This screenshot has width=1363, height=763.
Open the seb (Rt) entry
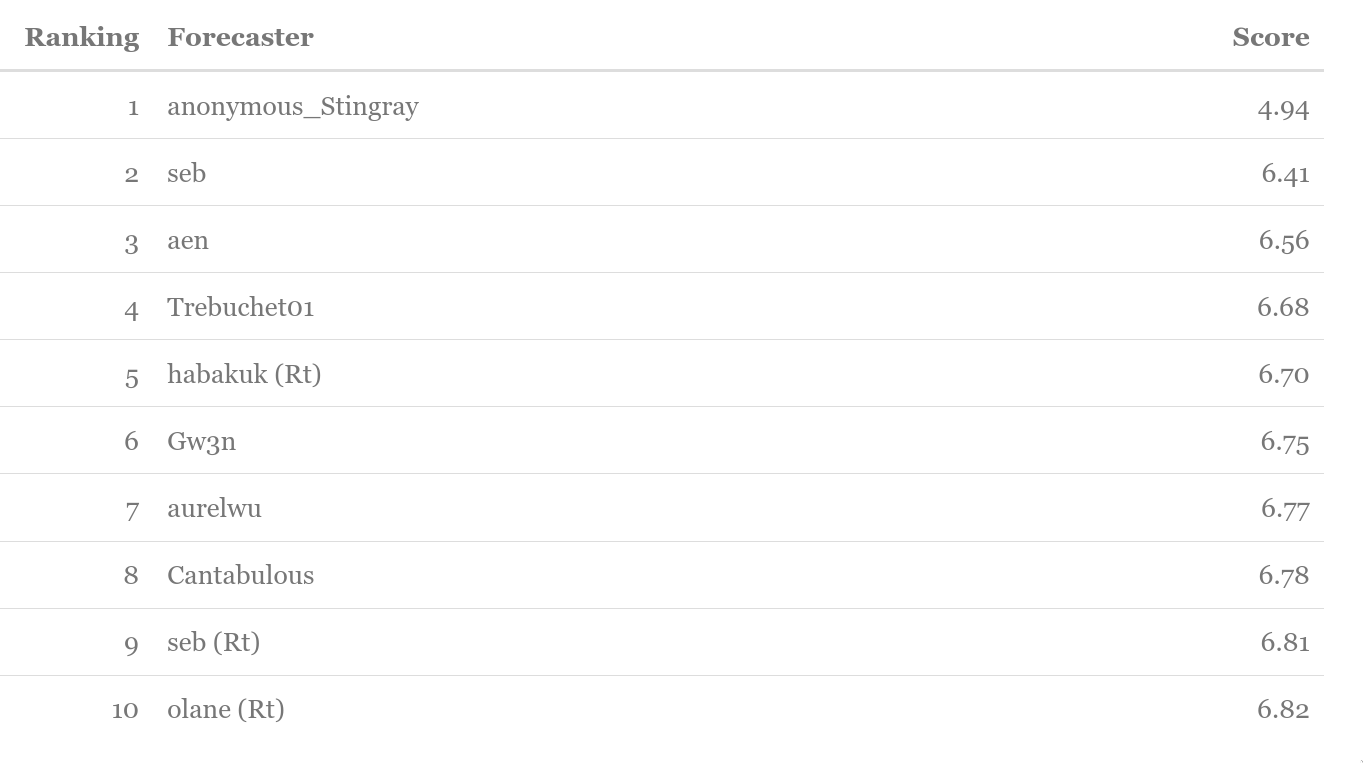point(214,642)
